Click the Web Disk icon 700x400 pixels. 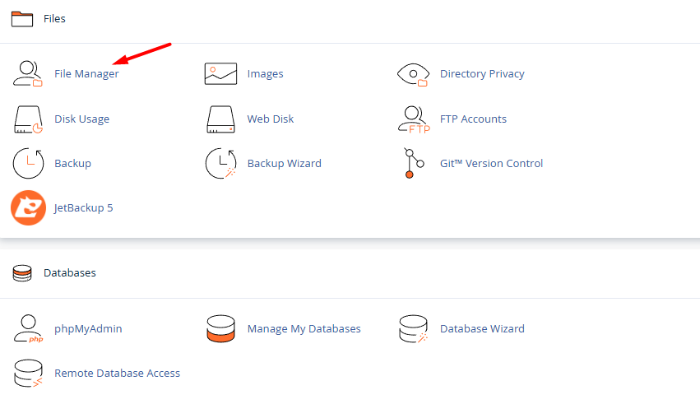220,119
